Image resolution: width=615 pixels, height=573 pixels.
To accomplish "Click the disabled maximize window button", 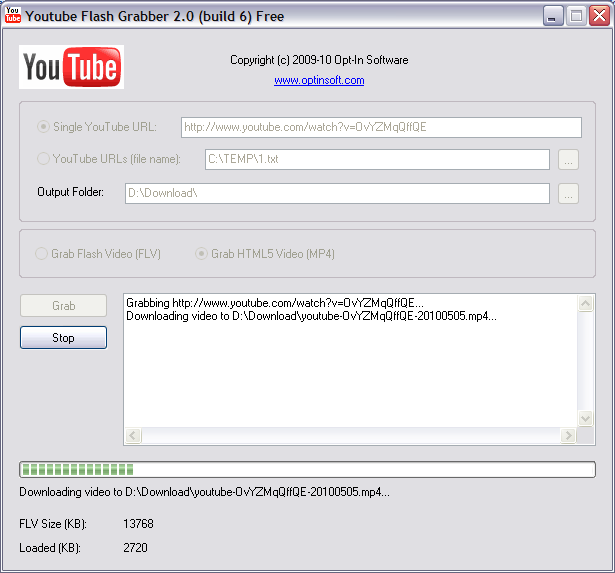I will coord(576,16).
